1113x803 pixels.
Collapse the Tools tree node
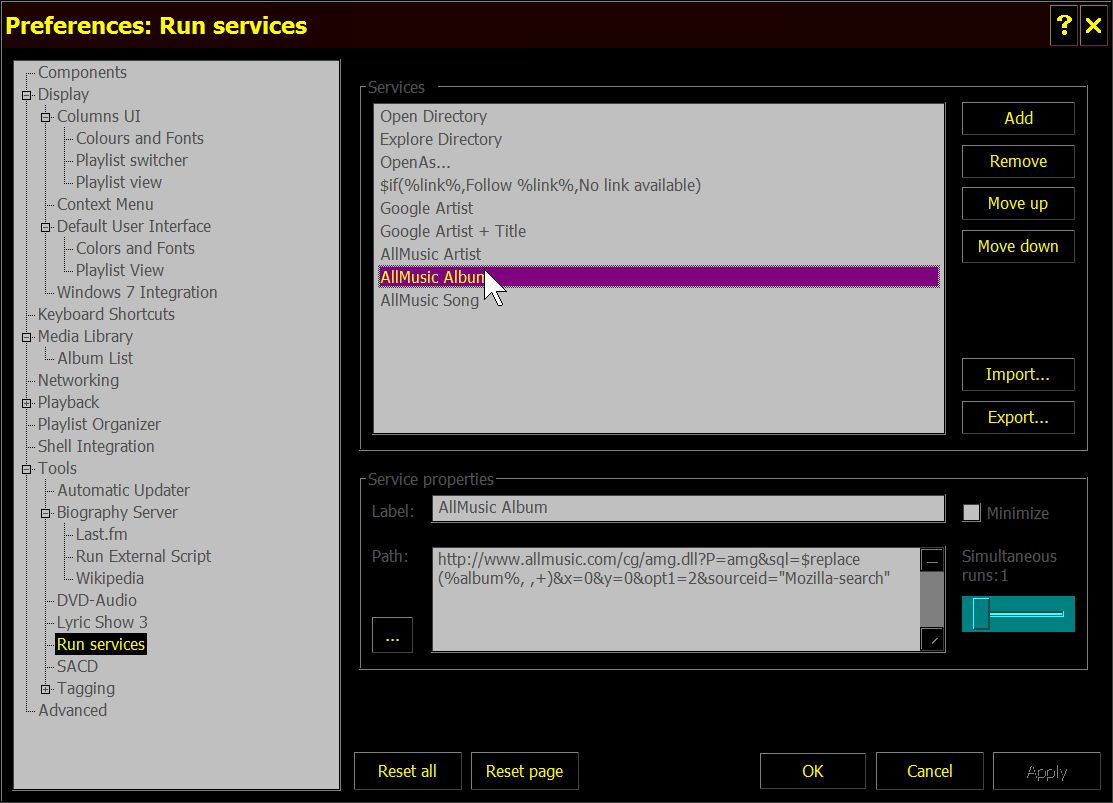coord(27,469)
